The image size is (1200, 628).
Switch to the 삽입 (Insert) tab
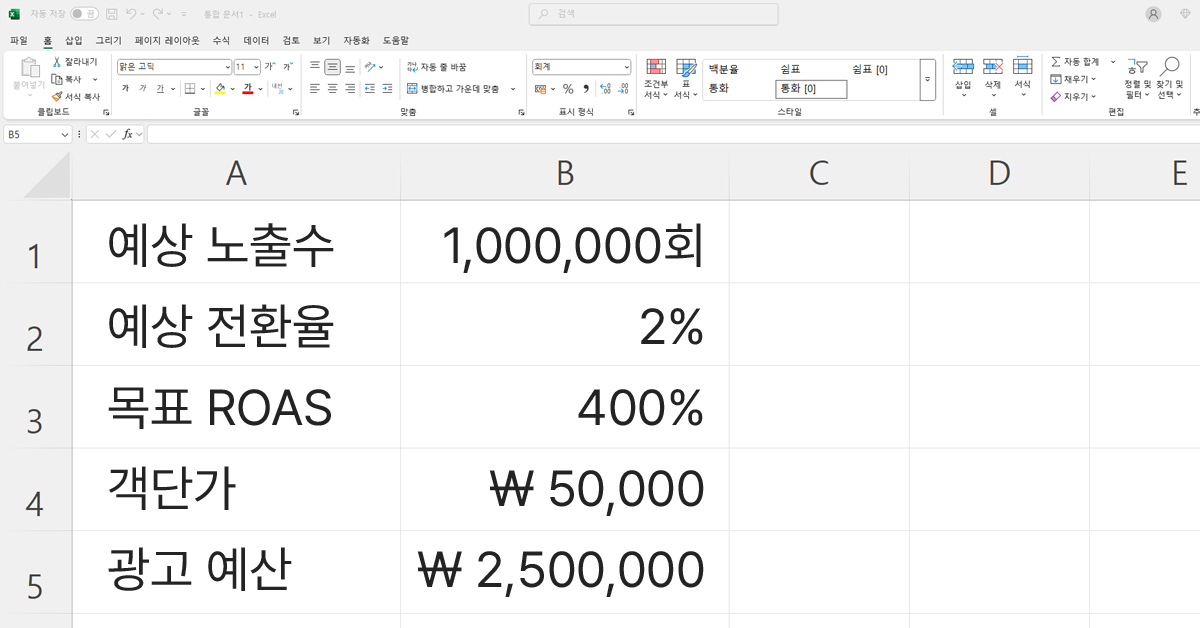[x=74, y=41]
